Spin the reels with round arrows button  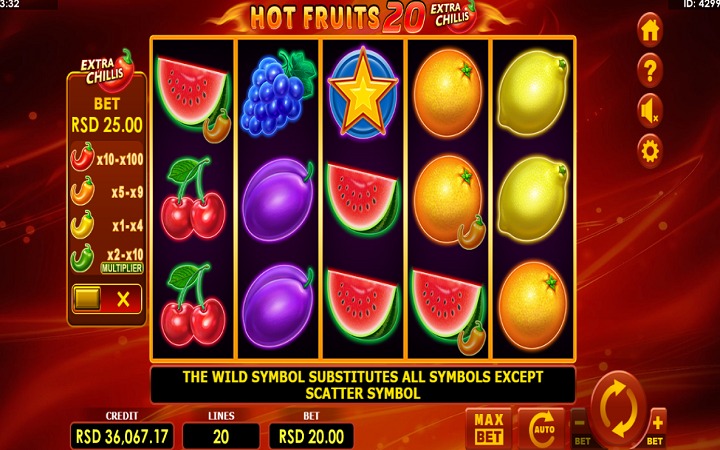[x=619, y=408]
